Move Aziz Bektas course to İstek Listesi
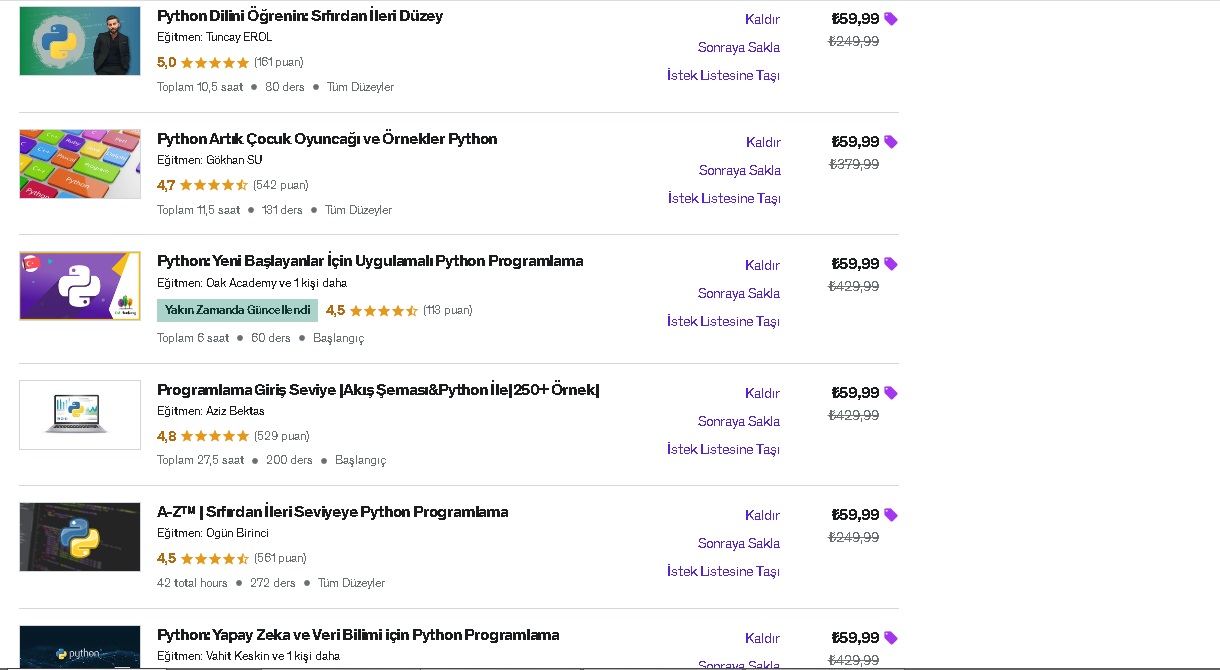1220x670 pixels. coord(723,449)
